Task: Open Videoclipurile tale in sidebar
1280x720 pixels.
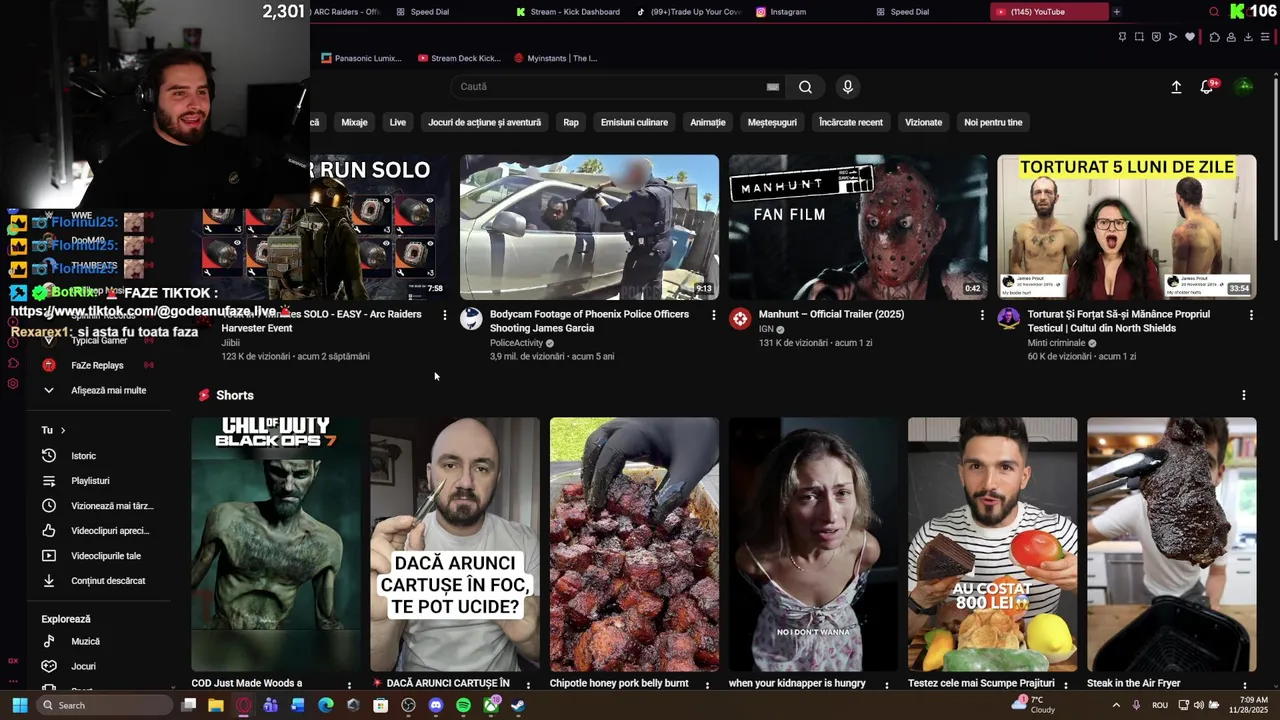Action: [x=98, y=556]
